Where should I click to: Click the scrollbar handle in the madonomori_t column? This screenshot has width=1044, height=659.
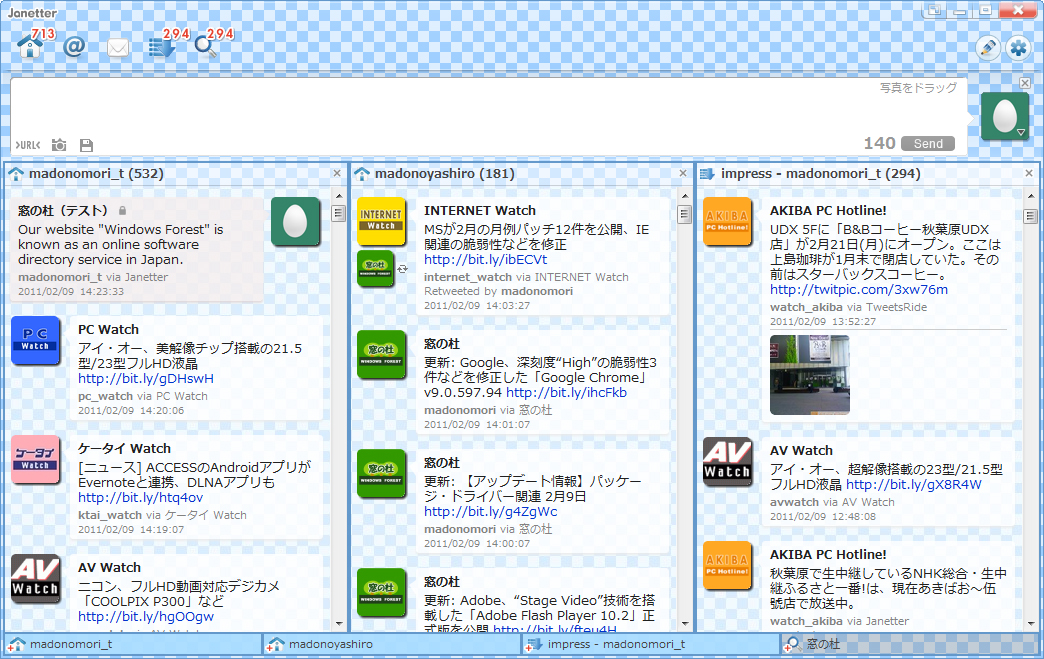(x=338, y=213)
